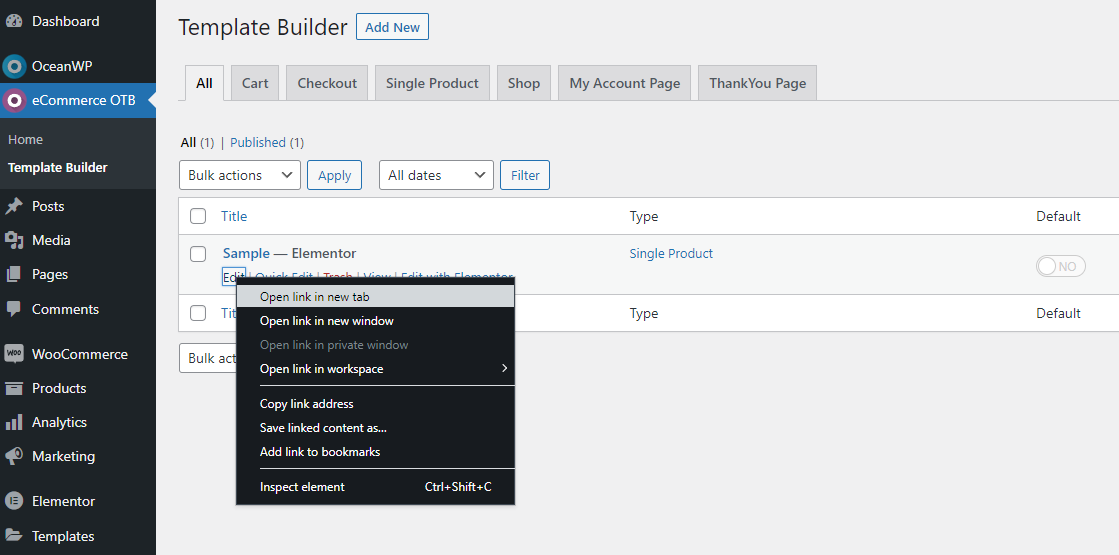Click the Apply button
Viewport: 1119px width, 555px height.
point(334,175)
